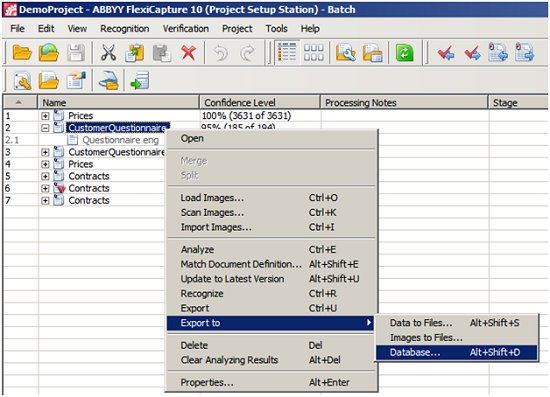Choose Open in the context menu
Screen dimensions: 550x397
tap(271, 139)
